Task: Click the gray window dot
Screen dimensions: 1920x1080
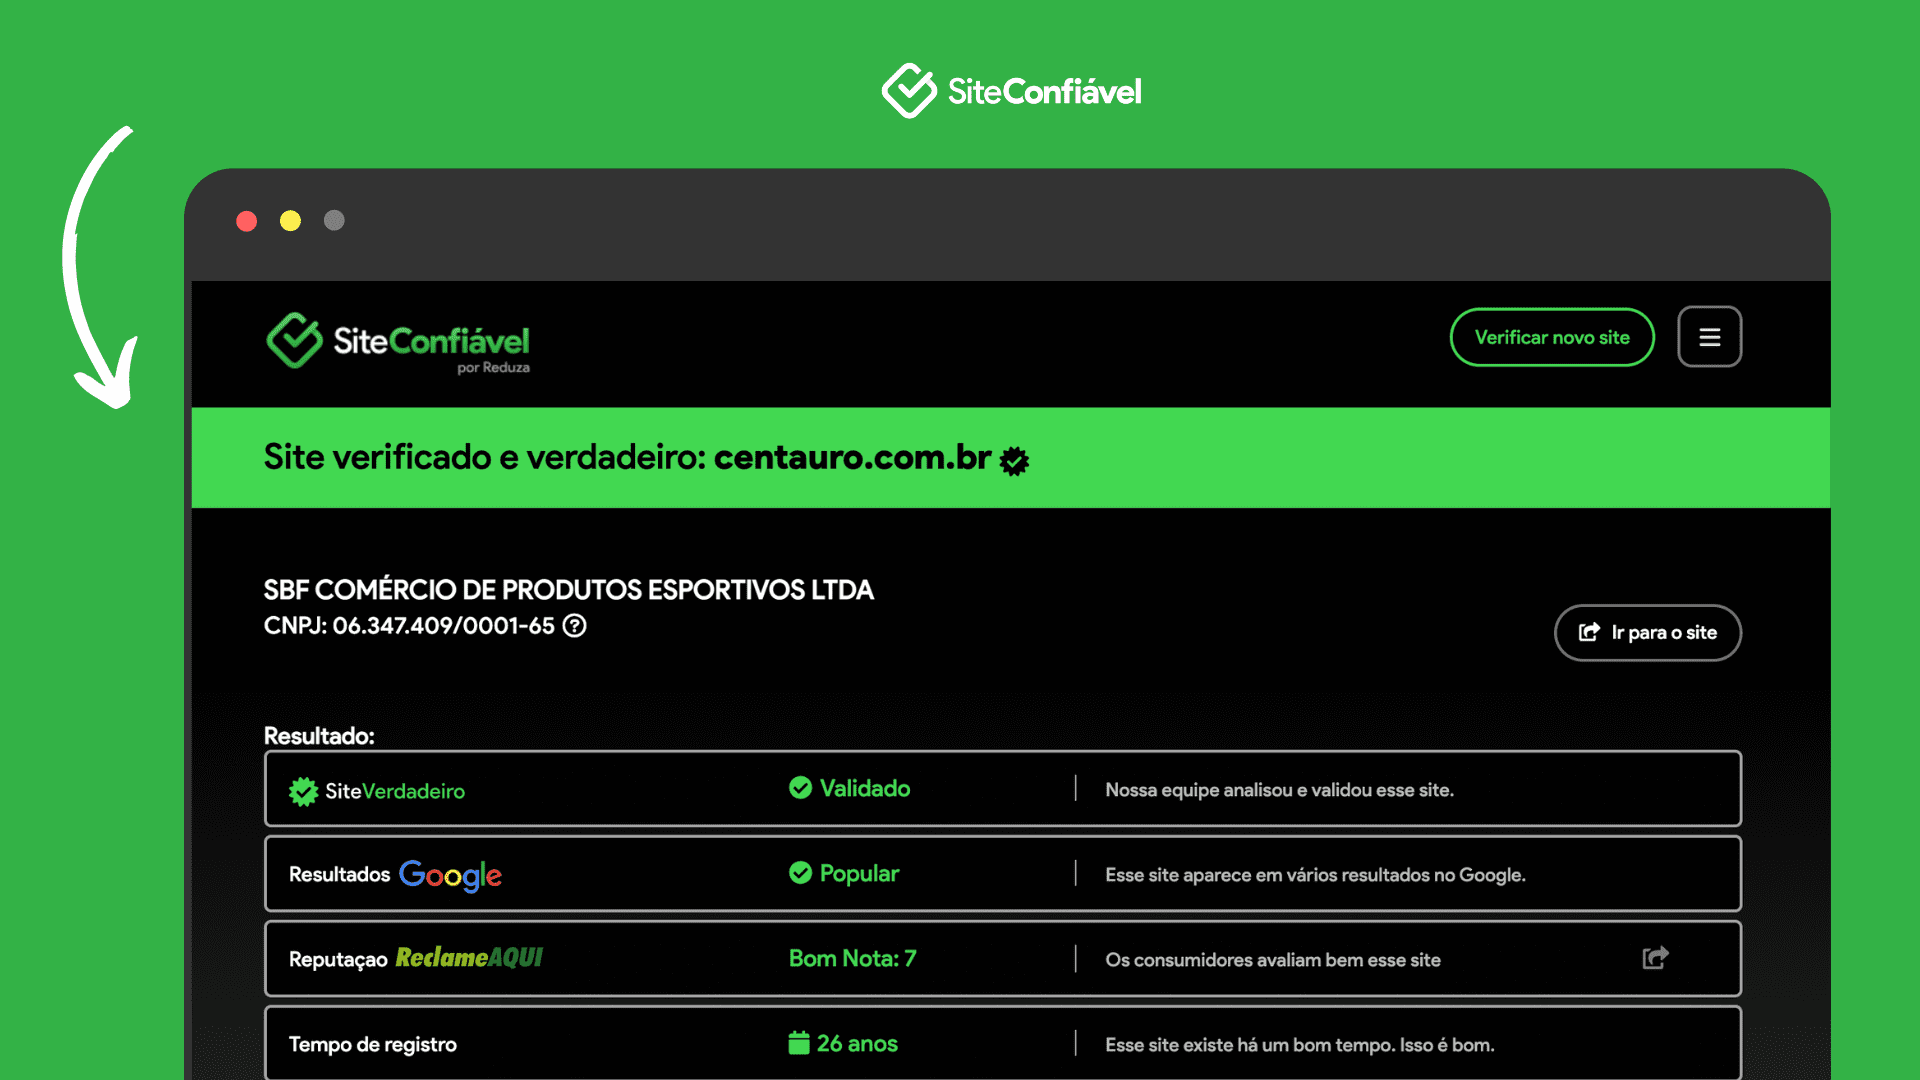Action: point(334,221)
